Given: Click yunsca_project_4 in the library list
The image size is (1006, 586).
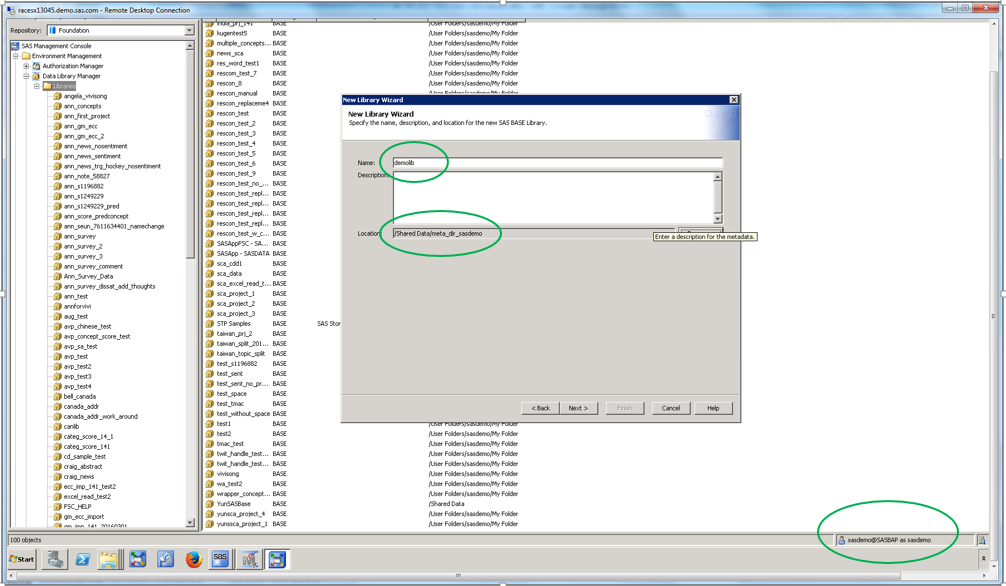Looking at the screenshot, I should click(x=241, y=514).
